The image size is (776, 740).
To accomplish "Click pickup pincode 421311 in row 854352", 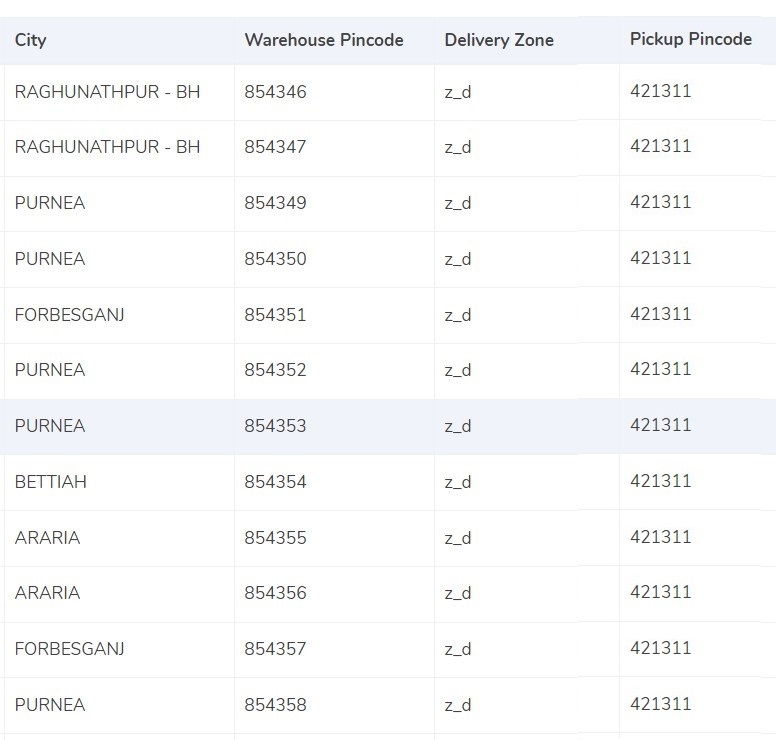I will [x=660, y=369].
